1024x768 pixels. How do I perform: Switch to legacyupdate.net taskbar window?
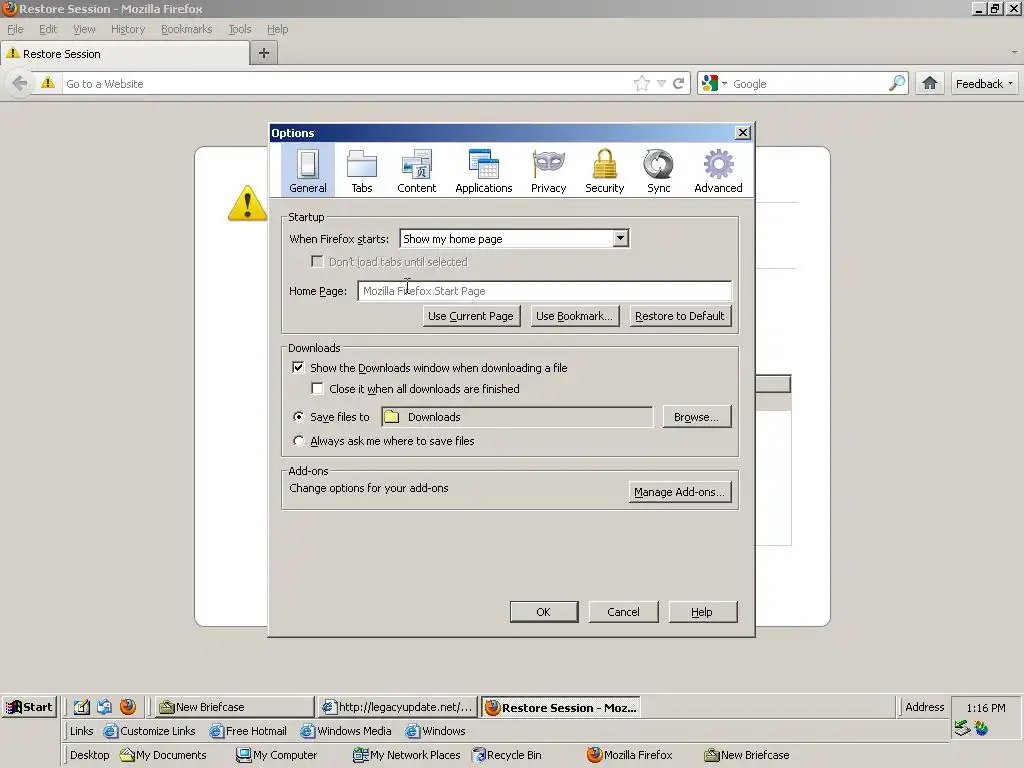pos(398,707)
